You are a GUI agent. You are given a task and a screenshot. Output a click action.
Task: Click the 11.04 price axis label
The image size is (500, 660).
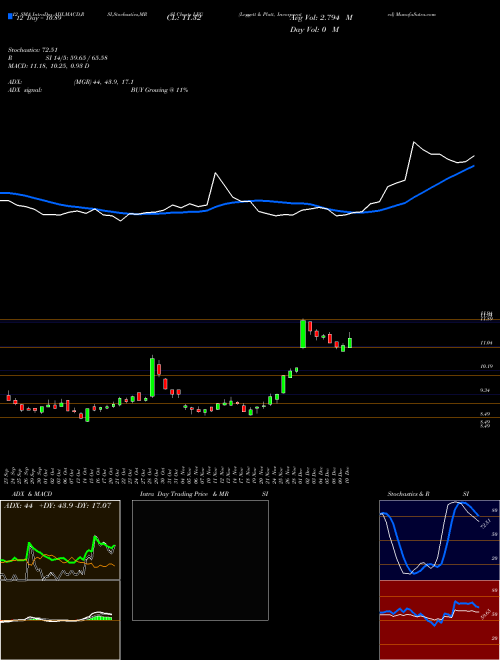pyautogui.click(x=486, y=343)
